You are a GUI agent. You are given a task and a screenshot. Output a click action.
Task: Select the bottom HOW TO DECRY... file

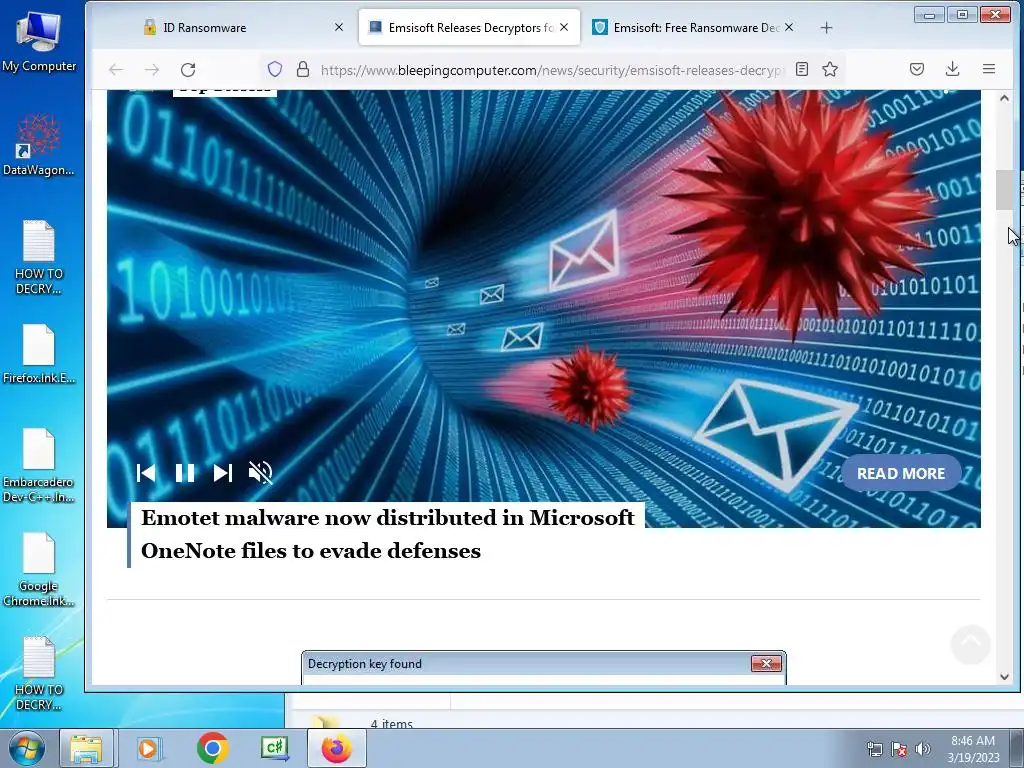point(39,673)
